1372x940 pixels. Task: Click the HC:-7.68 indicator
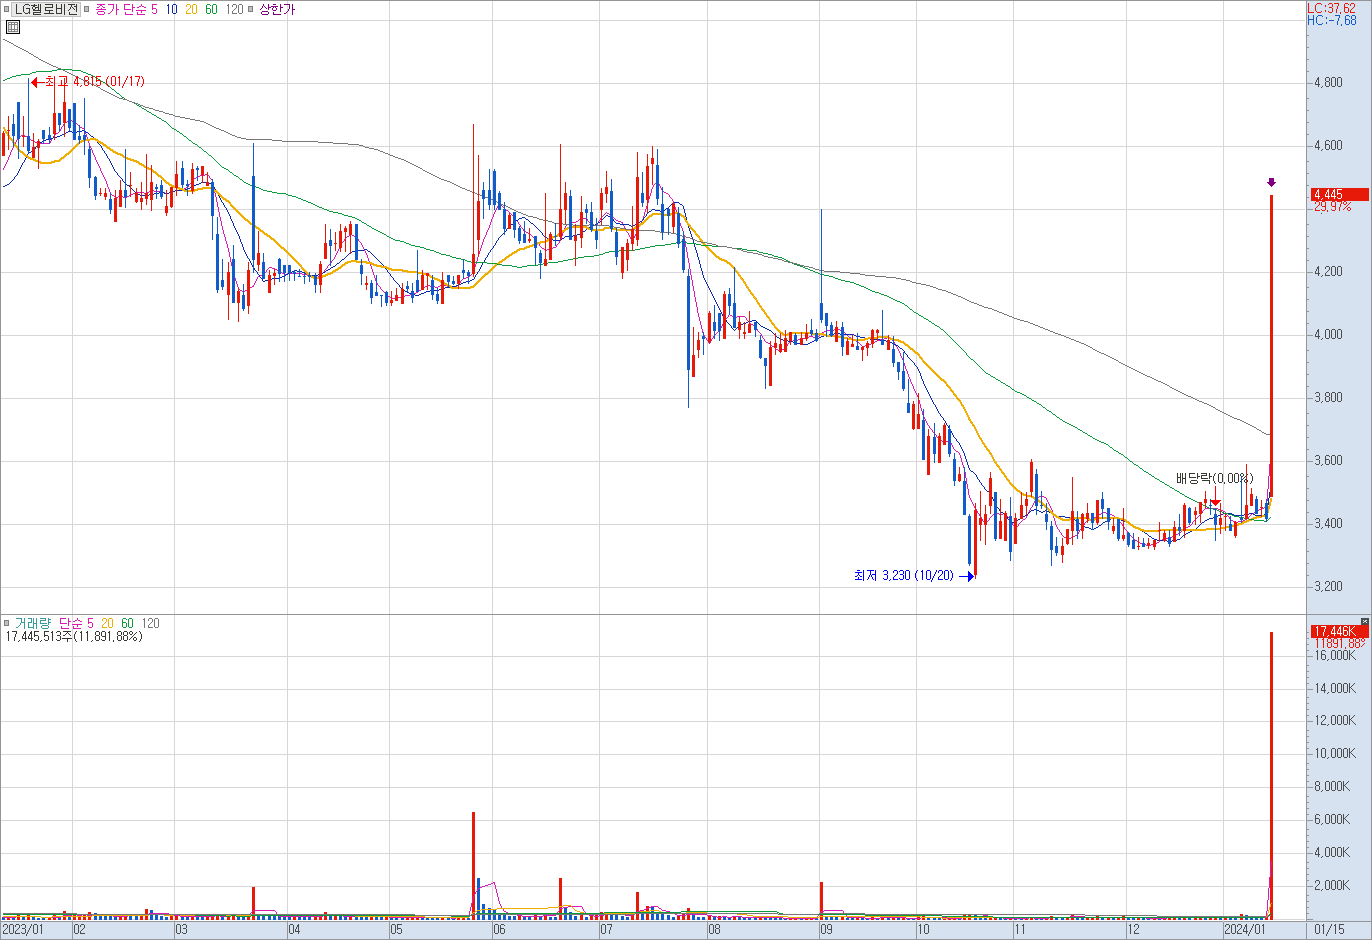1331,20
